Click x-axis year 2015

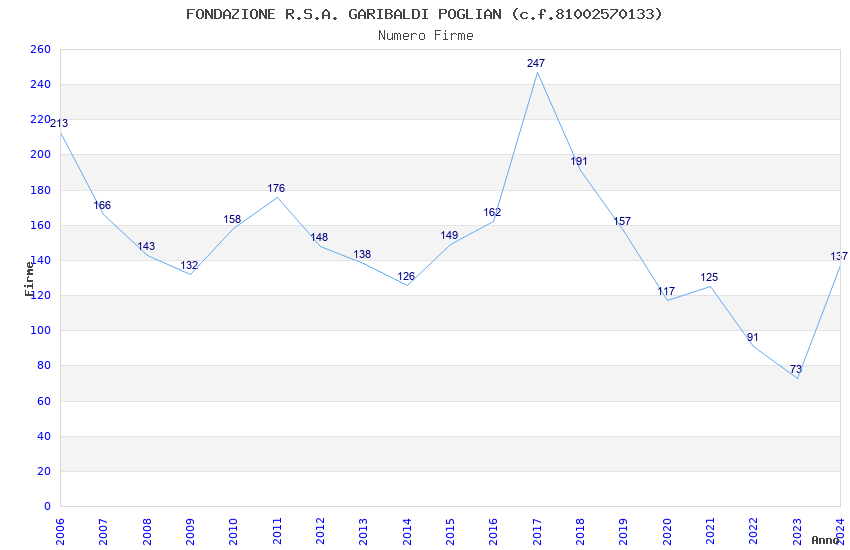coord(450,532)
